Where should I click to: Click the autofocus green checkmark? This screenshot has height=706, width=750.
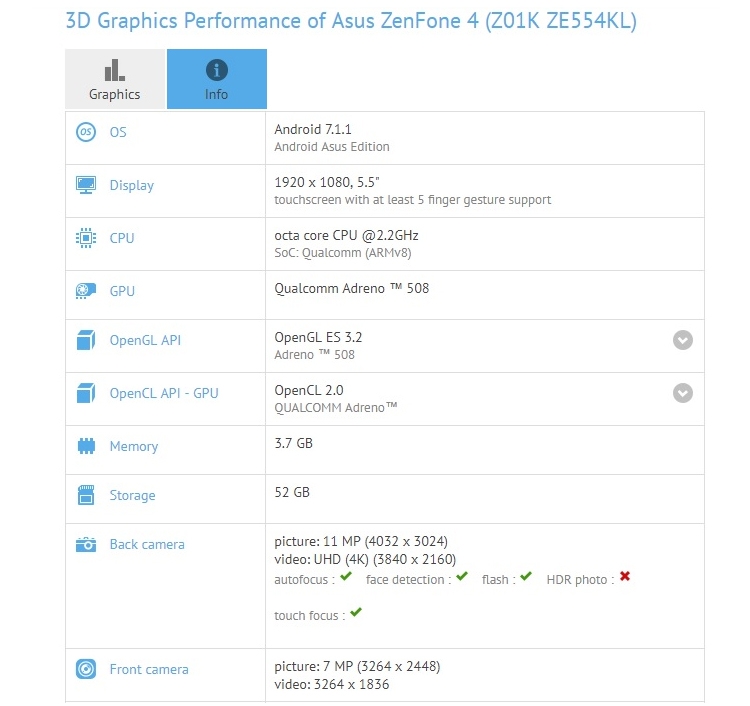pos(346,577)
